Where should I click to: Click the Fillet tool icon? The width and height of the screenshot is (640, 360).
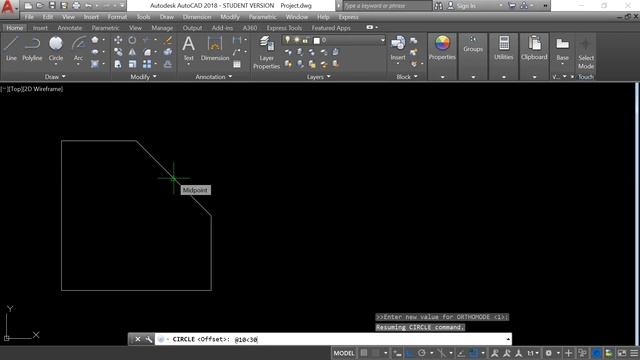[x=147, y=52]
